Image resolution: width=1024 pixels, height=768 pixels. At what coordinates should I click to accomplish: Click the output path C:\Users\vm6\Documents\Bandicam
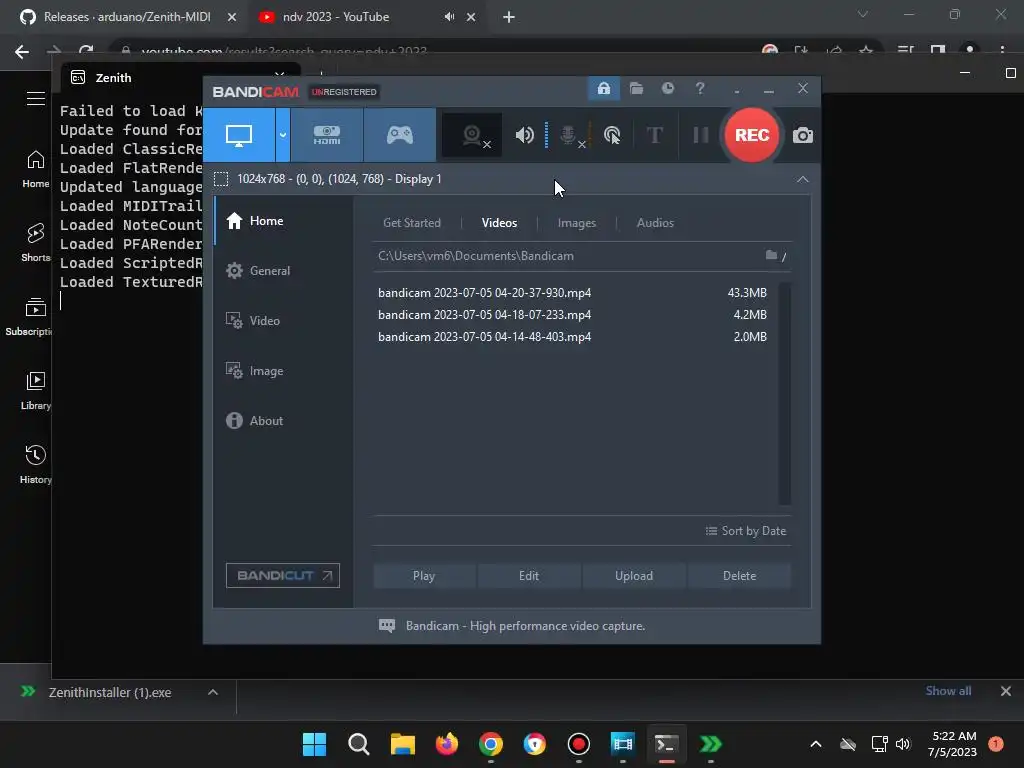click(x=475, y=256)
